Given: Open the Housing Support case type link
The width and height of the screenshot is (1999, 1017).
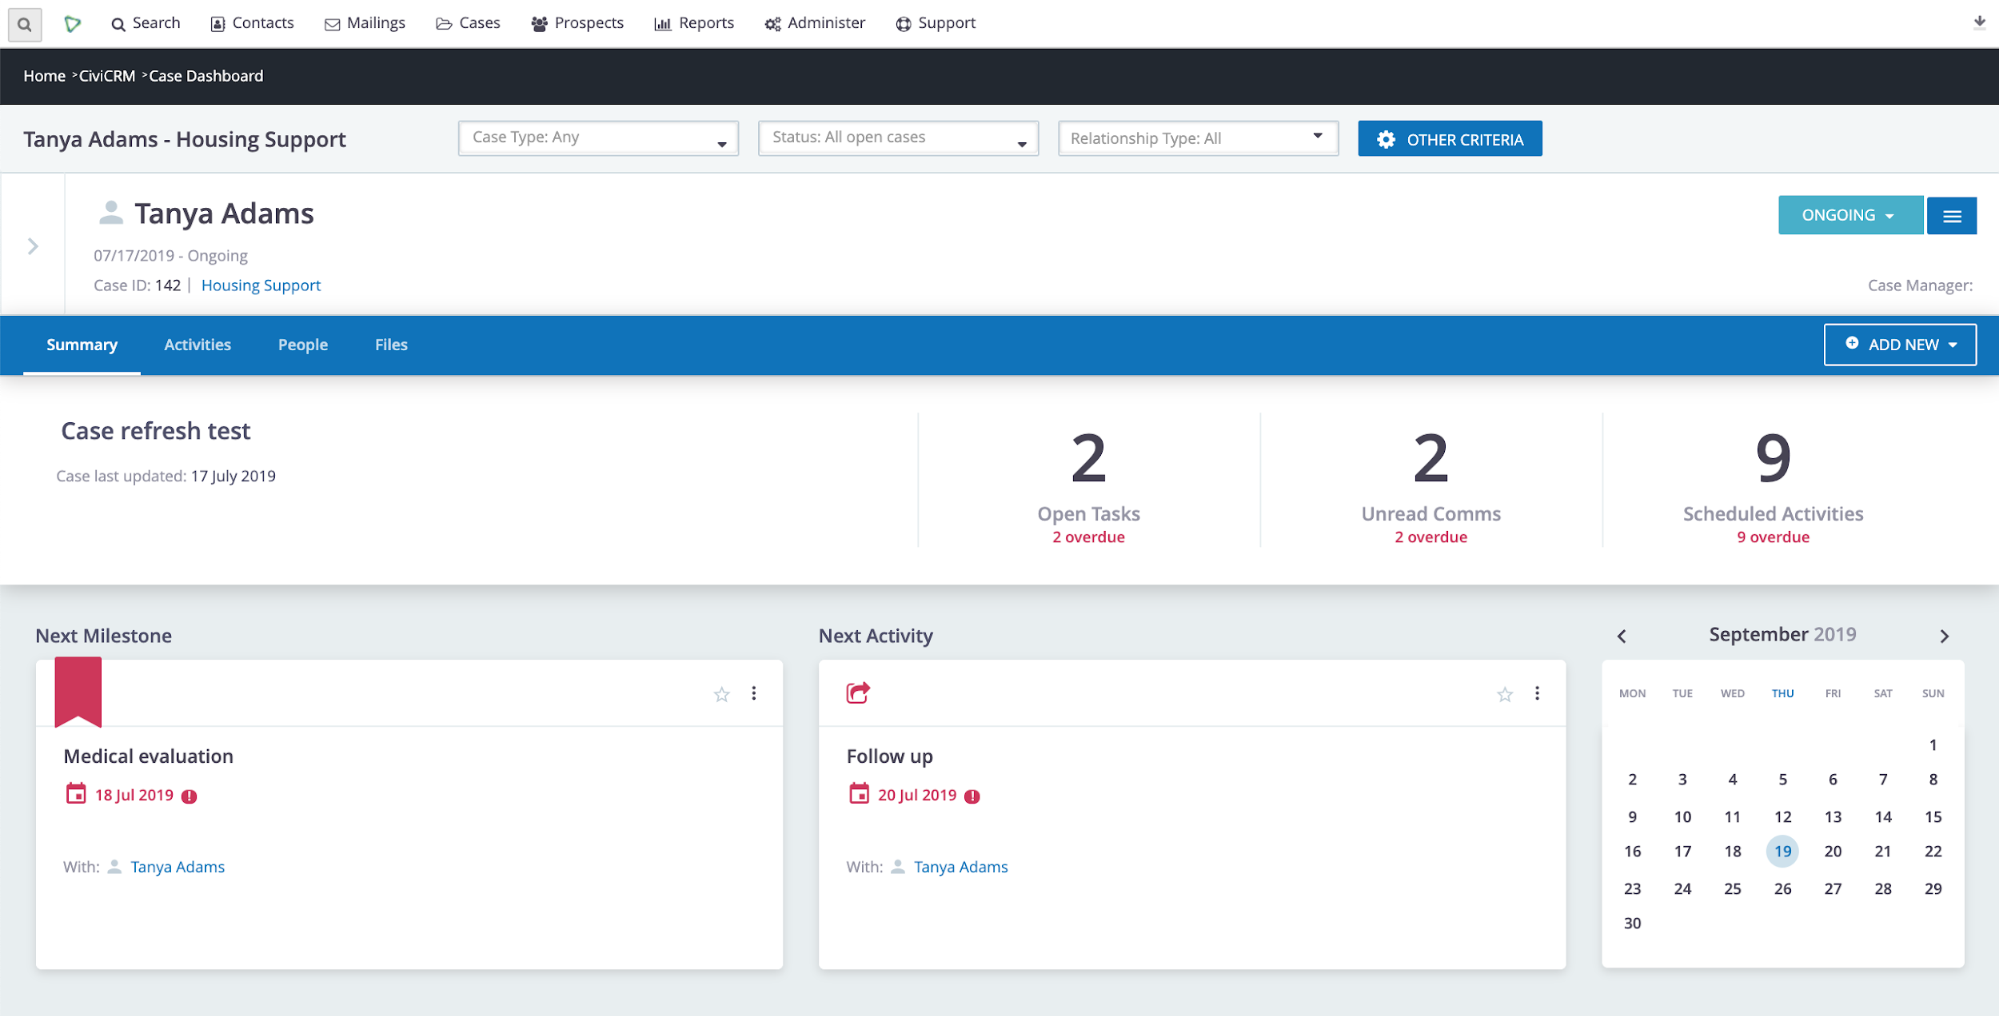Looking at the screenshot, I should click(x=261, y=286).
